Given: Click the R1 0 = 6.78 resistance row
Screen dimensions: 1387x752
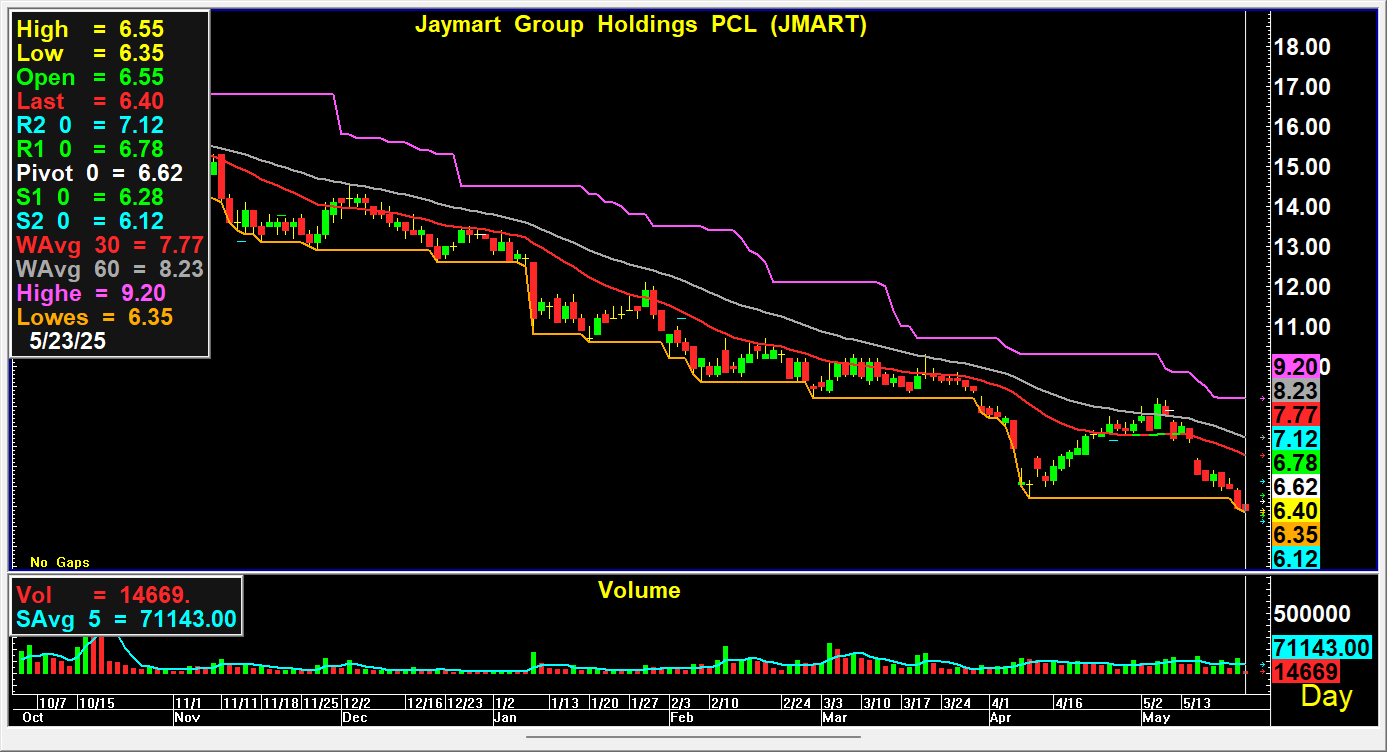Looking at the screenshot, I should (x=90, y=150).
